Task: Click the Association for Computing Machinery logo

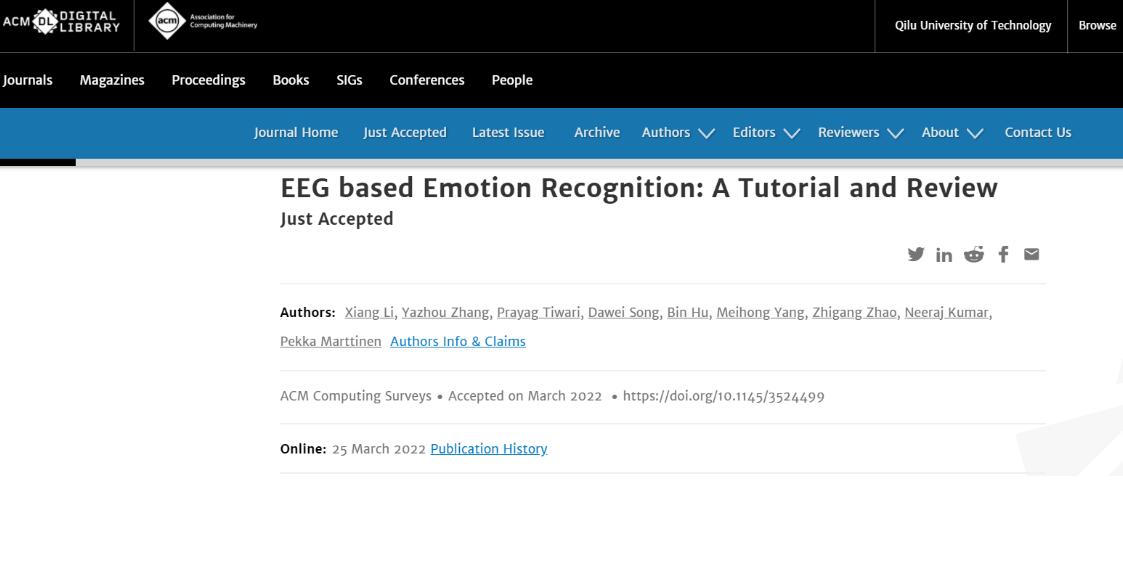Action: pyautogui.click(x=203, y=22)
